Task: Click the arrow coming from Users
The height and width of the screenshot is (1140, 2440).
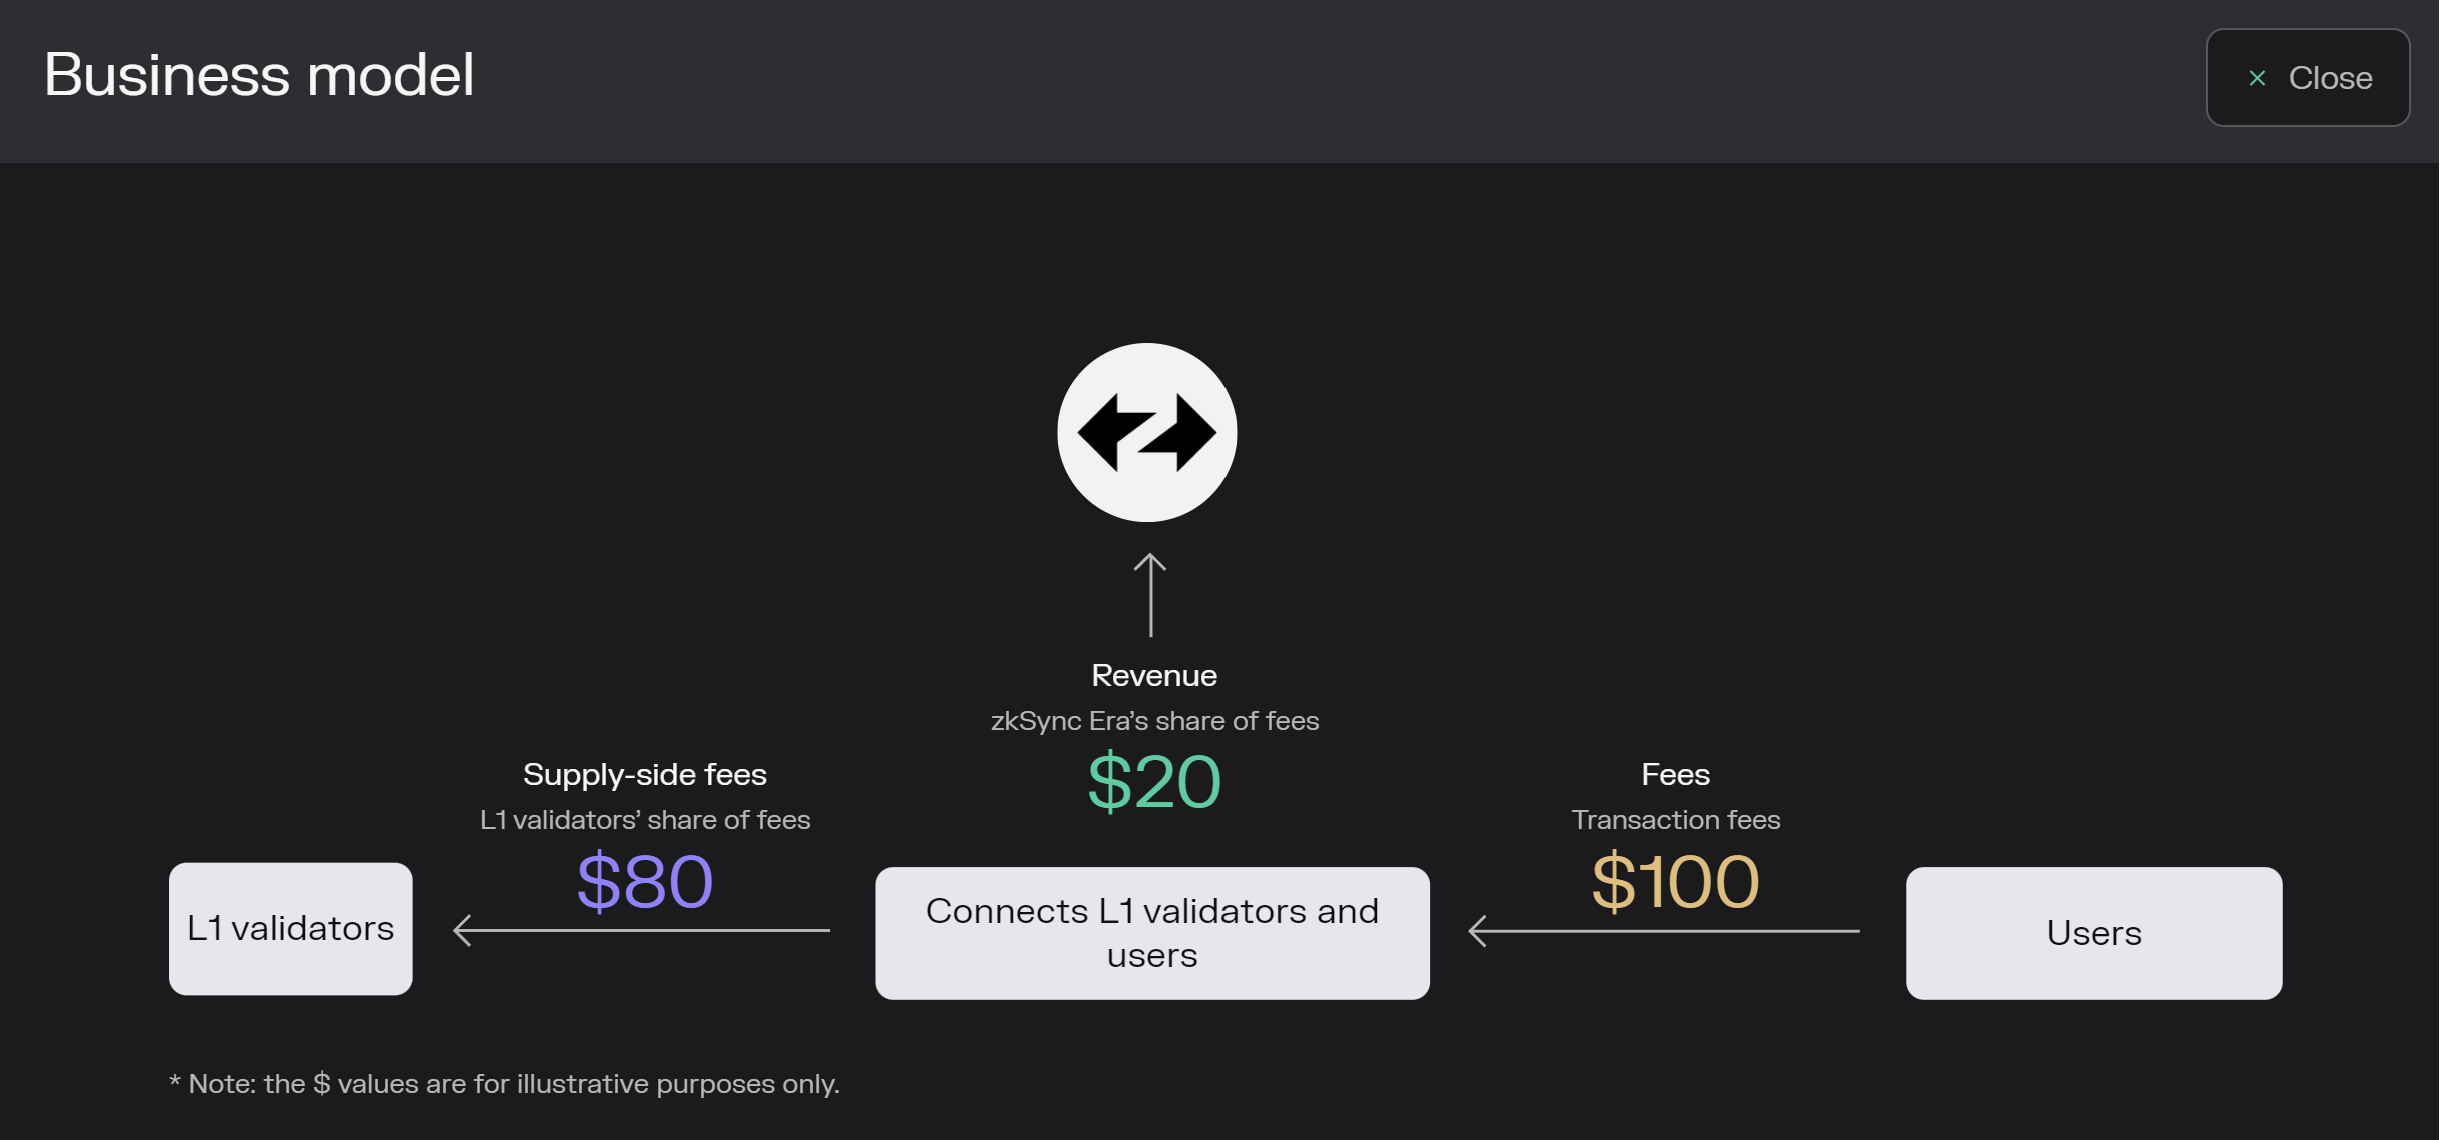Action: tap(1663, 930)
